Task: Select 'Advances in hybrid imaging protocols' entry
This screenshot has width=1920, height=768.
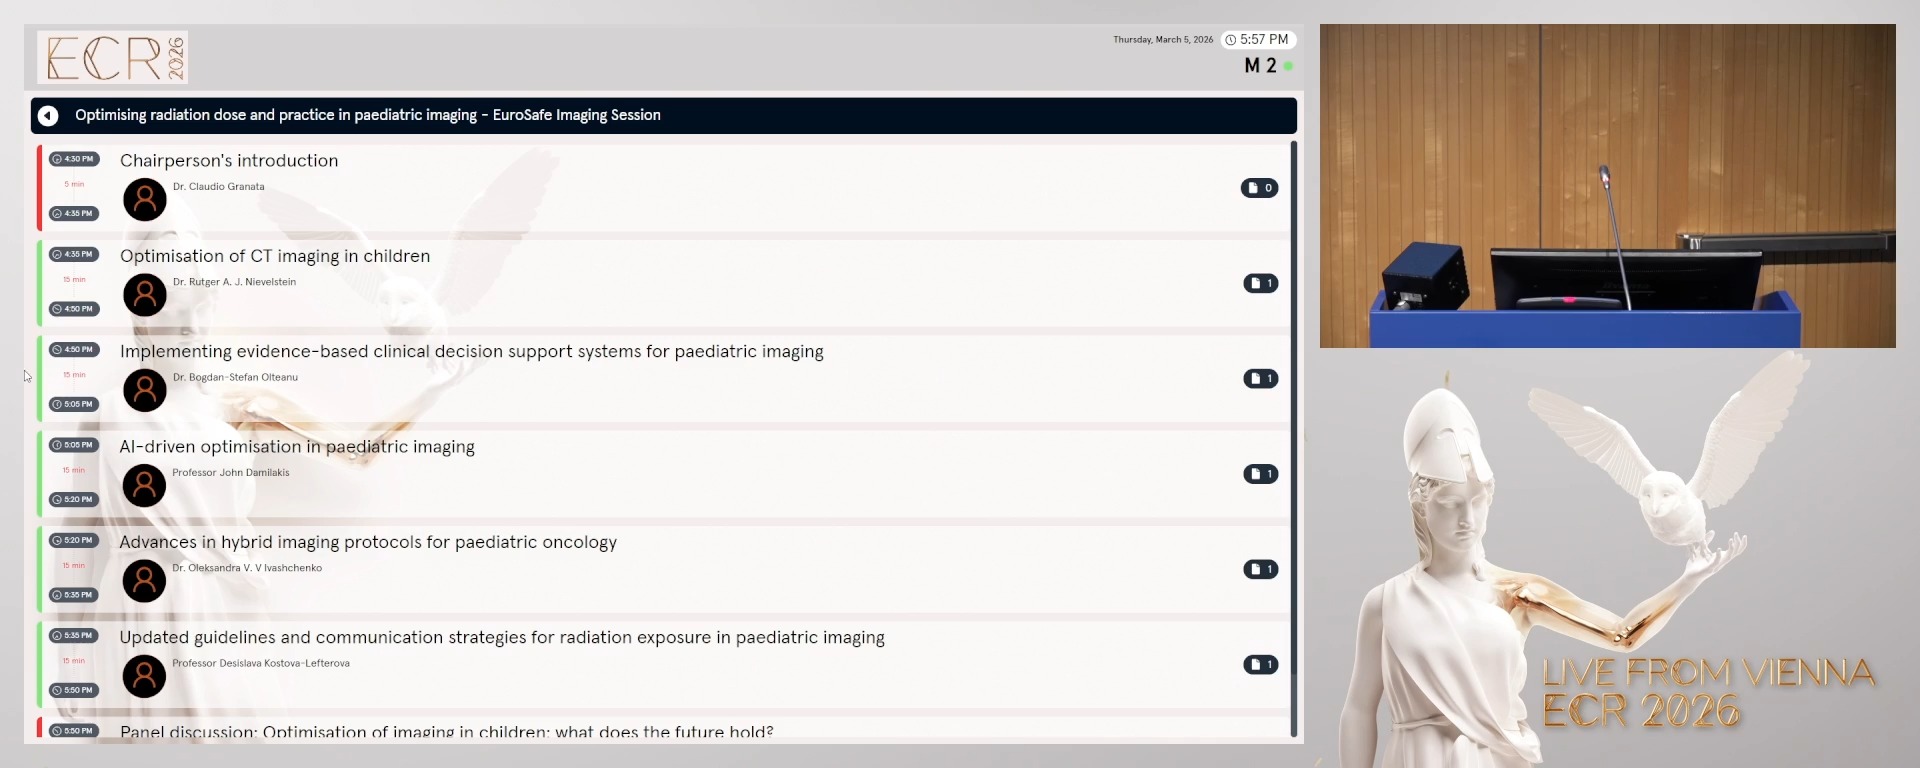Action: click(368, 542)
